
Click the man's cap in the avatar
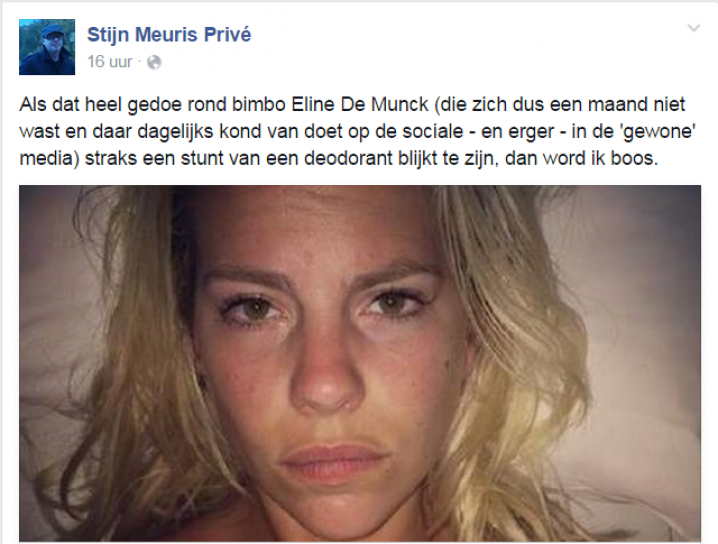point(54,30)
